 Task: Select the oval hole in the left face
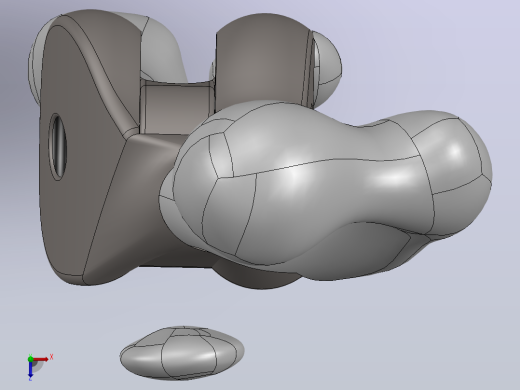click(x=58, y=147)
